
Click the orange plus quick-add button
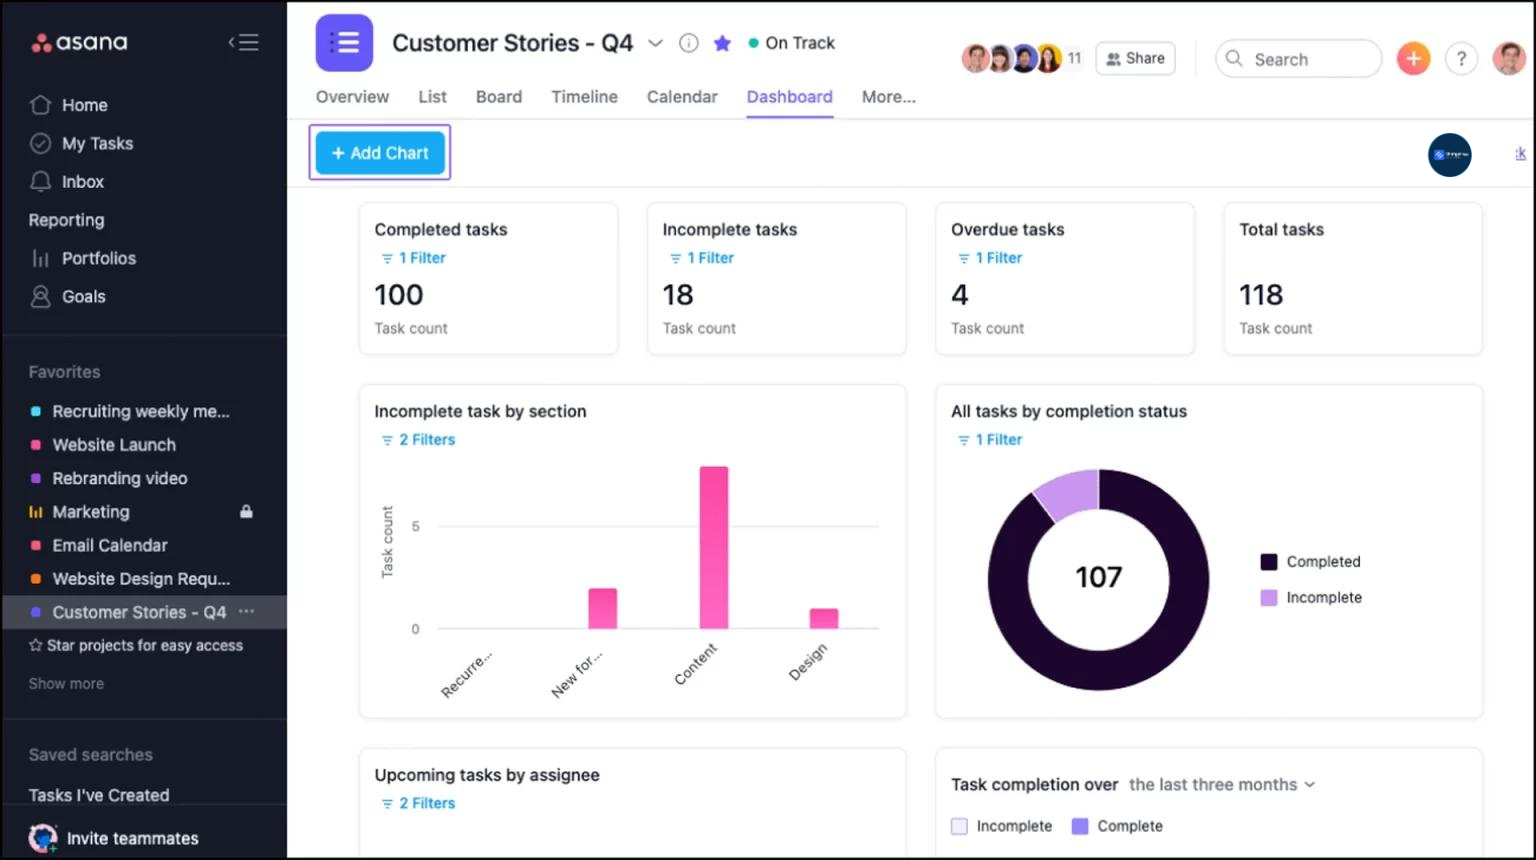(1413, 59)
